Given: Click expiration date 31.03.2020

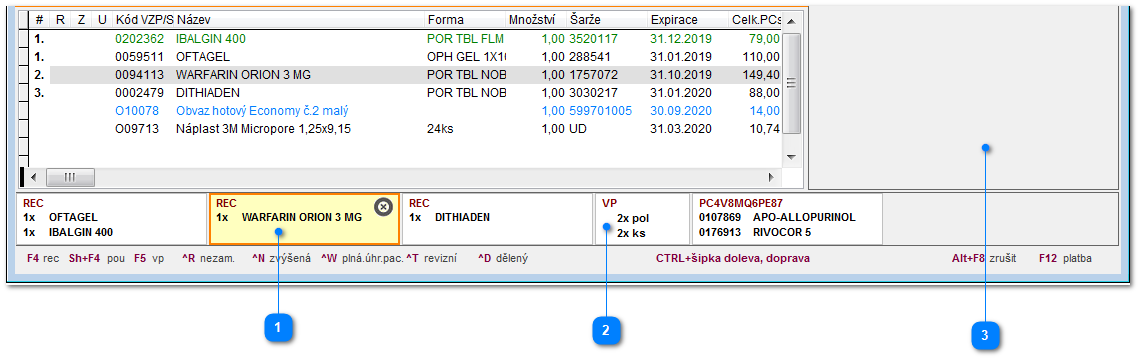Looking at the screenshot, I should [x=681, y=129].
